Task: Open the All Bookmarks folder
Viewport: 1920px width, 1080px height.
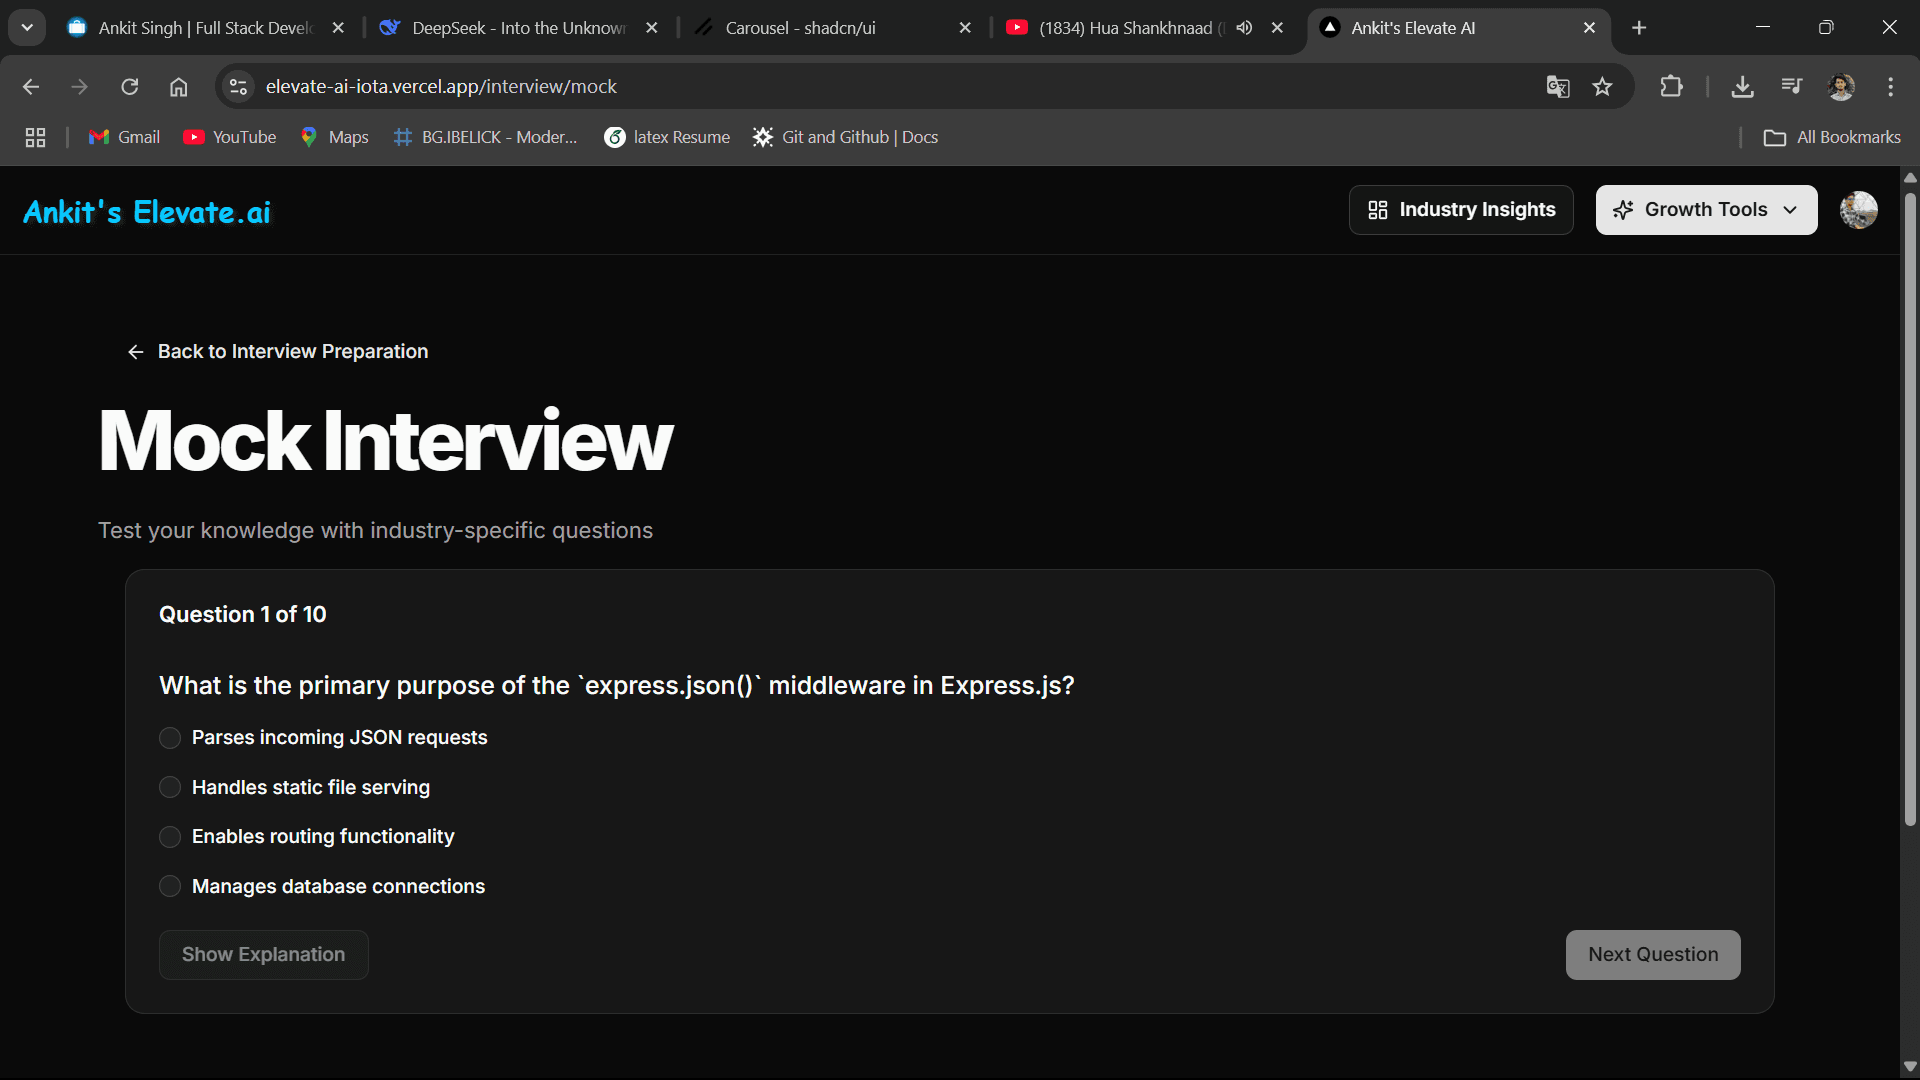Action: tap(1832, 138)
